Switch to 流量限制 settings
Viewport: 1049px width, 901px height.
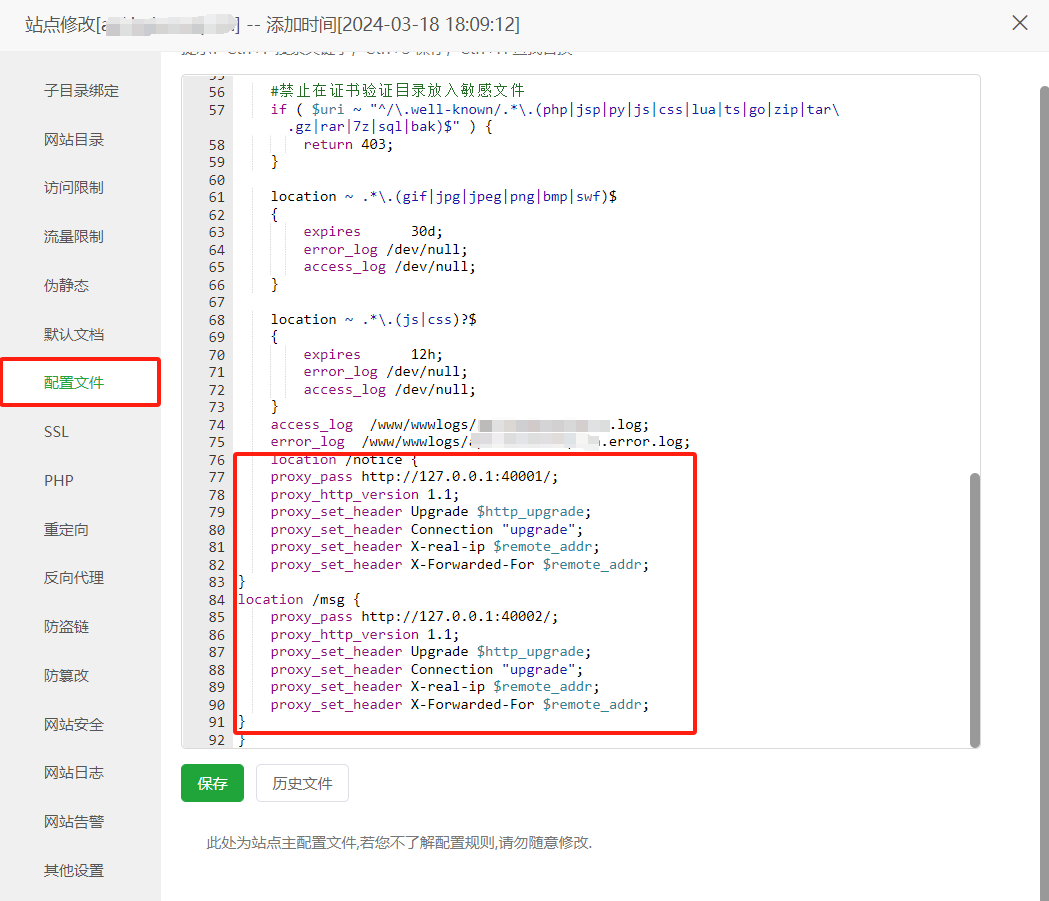click(74, 237)
